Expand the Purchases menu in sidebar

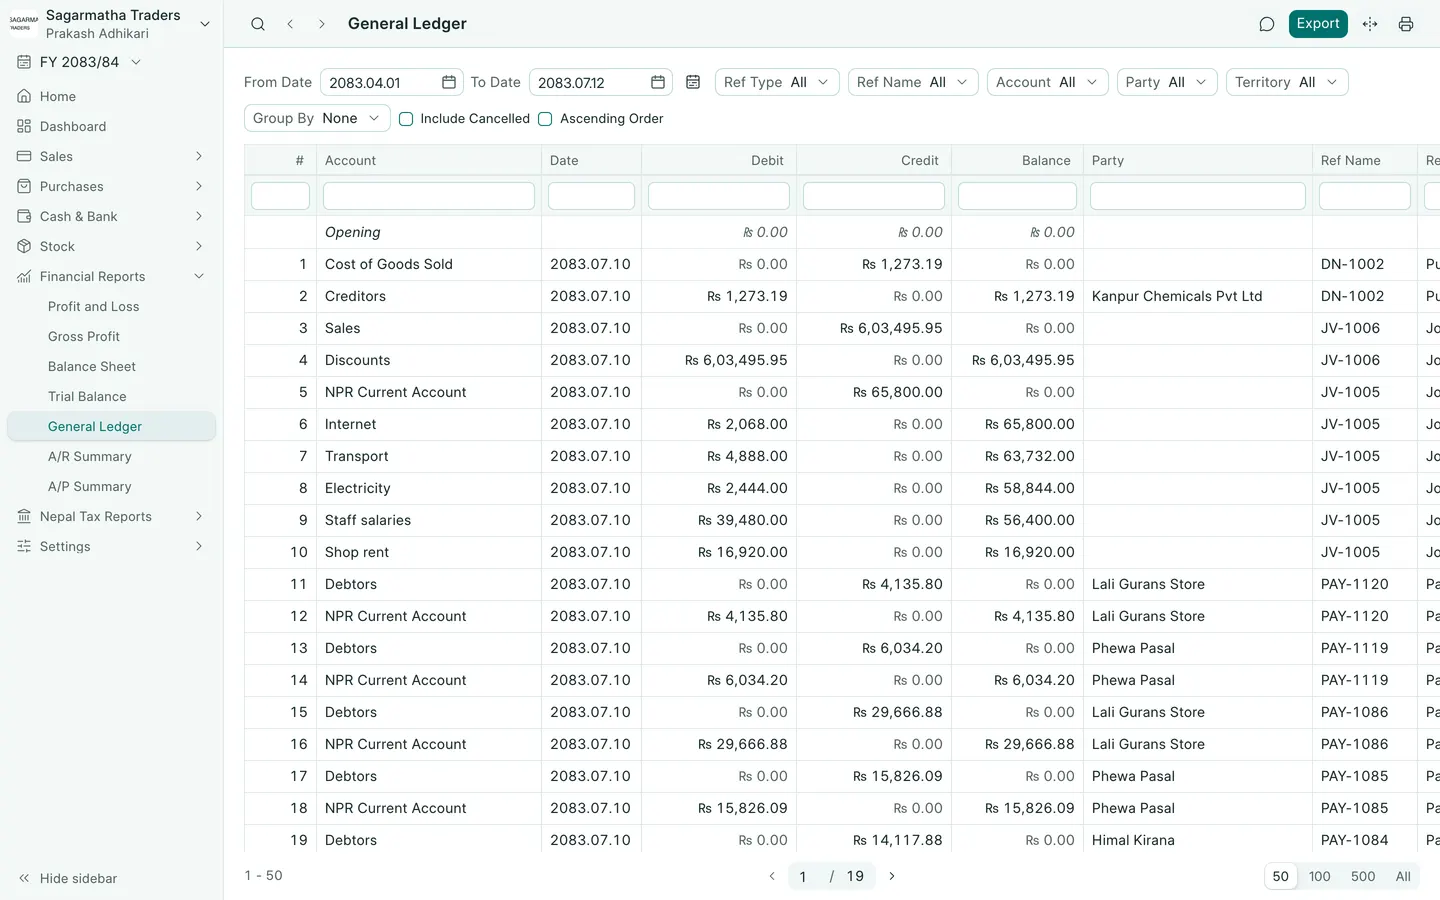[111, 186]
